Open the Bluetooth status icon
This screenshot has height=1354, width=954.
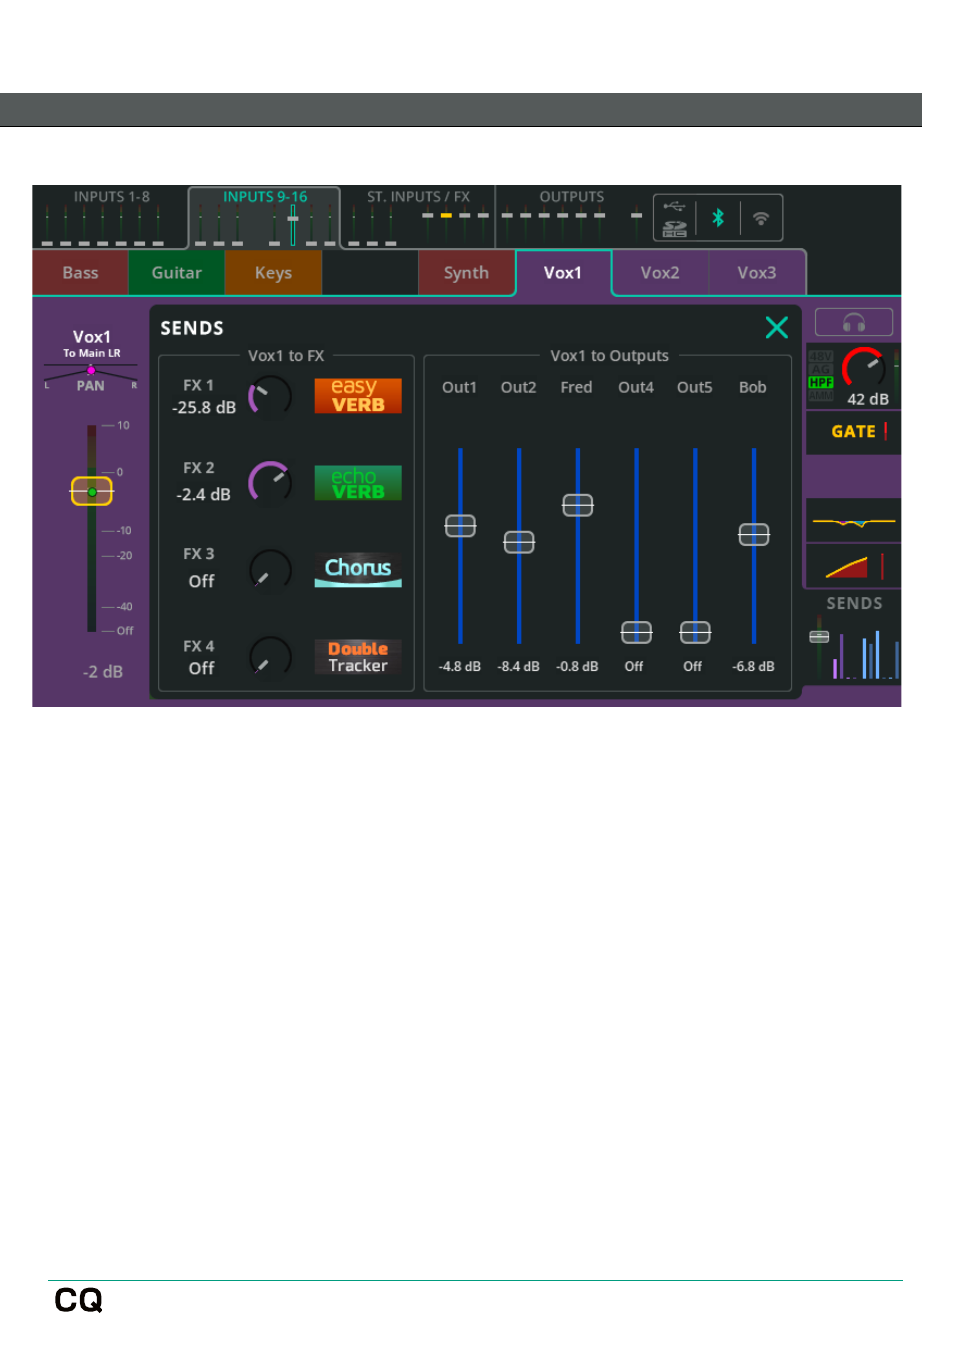(718, 218)
